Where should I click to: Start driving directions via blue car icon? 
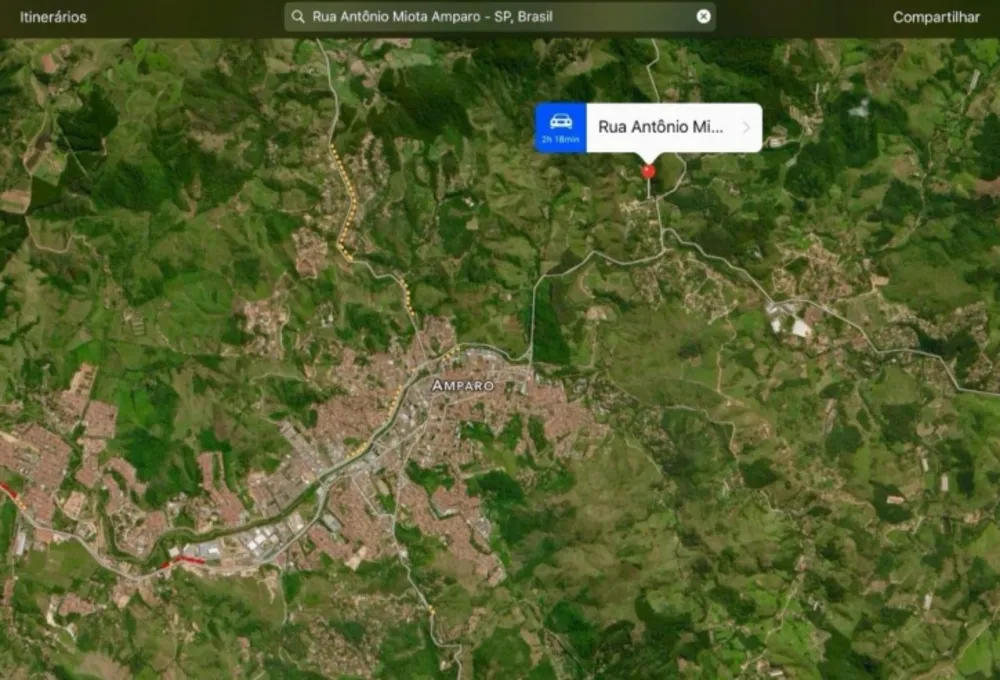coord(561,128)
